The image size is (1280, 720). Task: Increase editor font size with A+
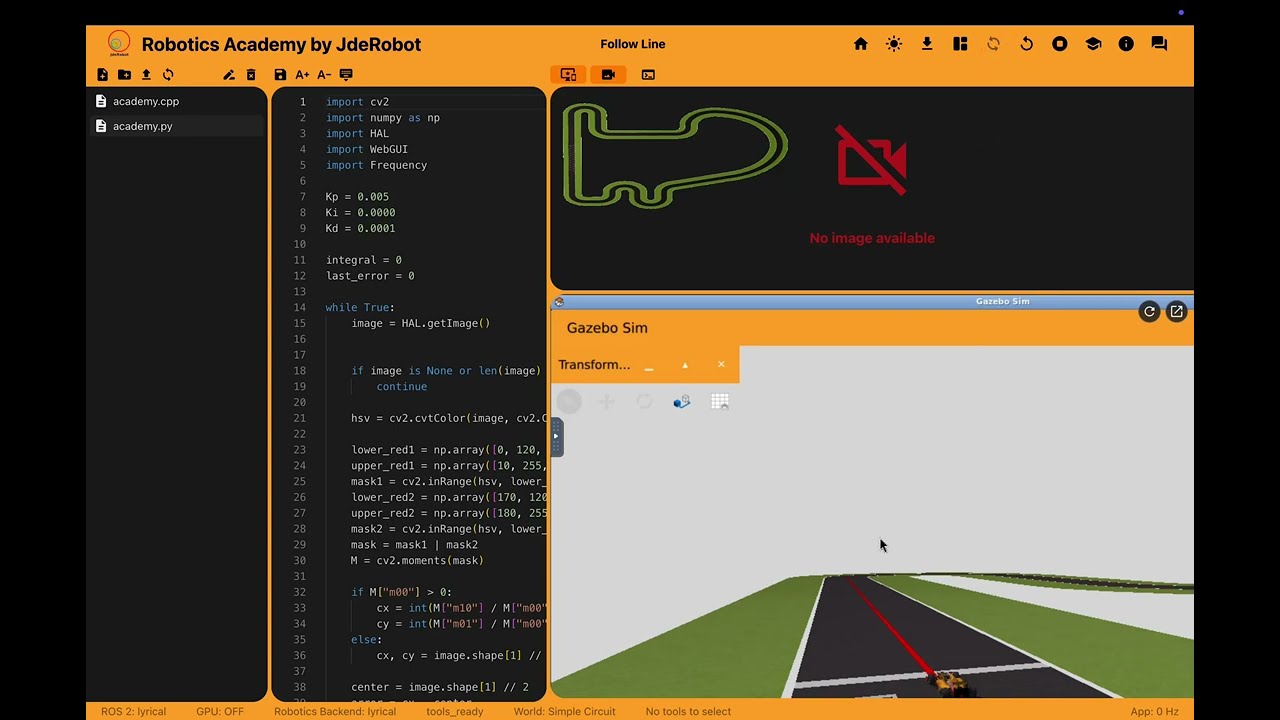pos(302,75)
